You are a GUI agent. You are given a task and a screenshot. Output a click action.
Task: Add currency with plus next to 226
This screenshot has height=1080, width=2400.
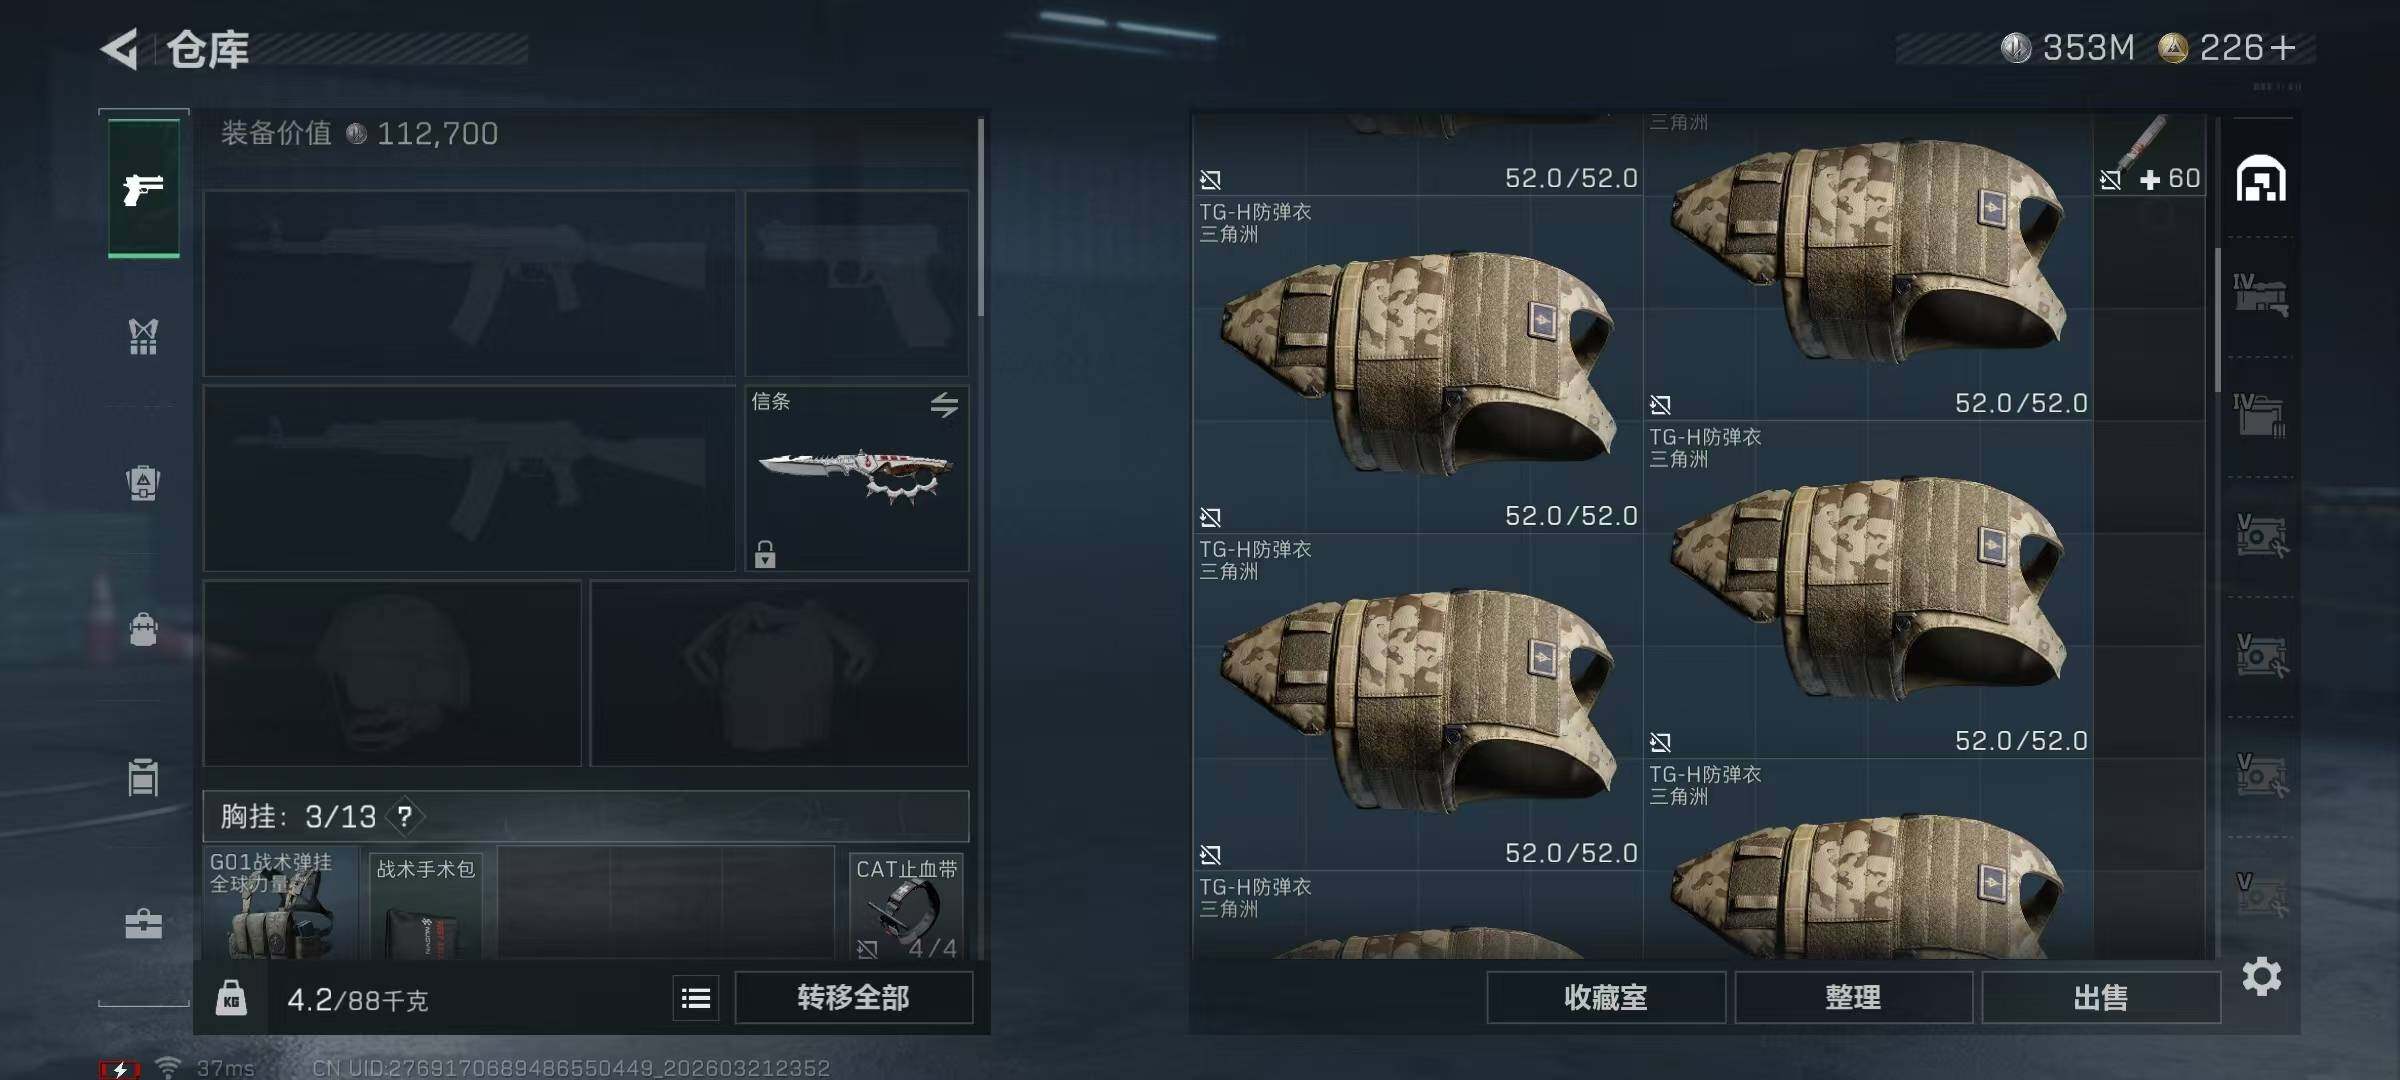(x=2283, y=48)
